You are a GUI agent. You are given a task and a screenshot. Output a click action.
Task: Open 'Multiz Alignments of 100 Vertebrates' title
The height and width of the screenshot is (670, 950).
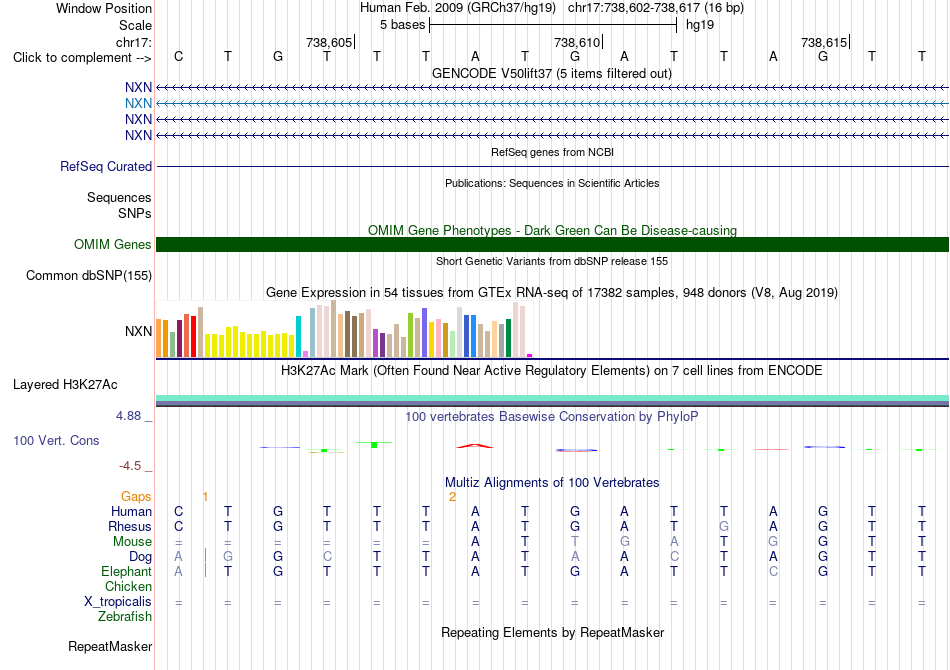(552, 483)
